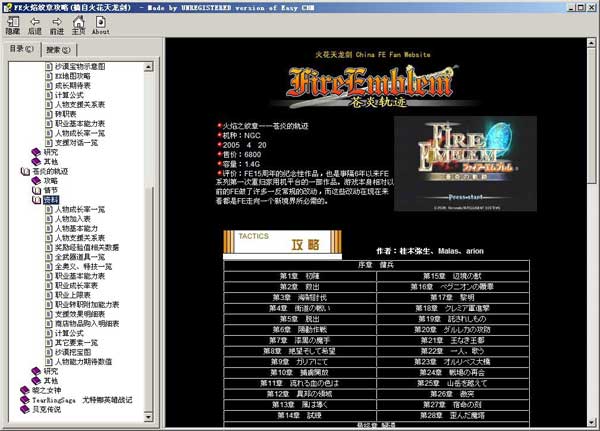600x431 pixels.
Task: Click page icon beside 职业上限表
Action: pos(49,295)
